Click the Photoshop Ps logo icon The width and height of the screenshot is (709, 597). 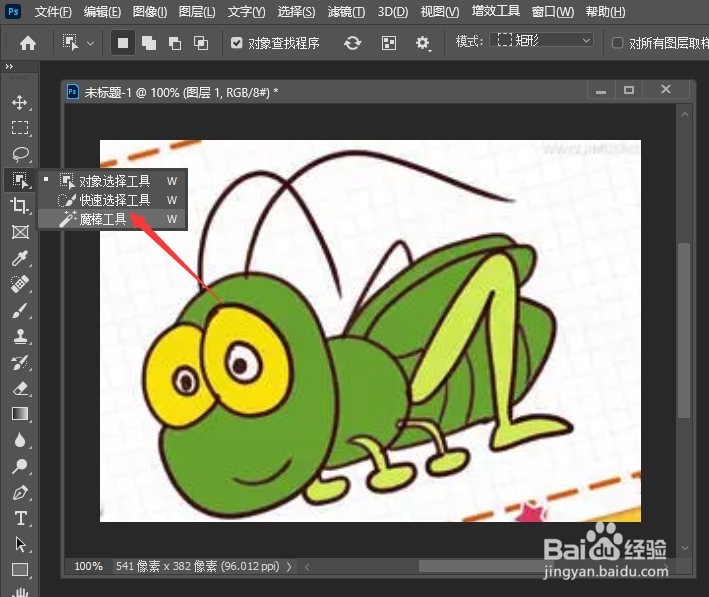tap(13, 11)
